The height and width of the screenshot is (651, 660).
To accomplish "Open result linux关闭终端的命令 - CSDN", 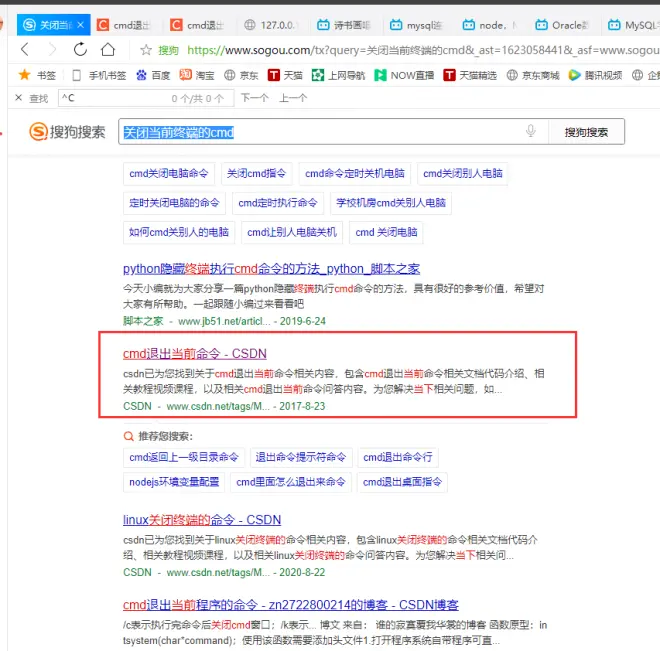I will (202, 520).
